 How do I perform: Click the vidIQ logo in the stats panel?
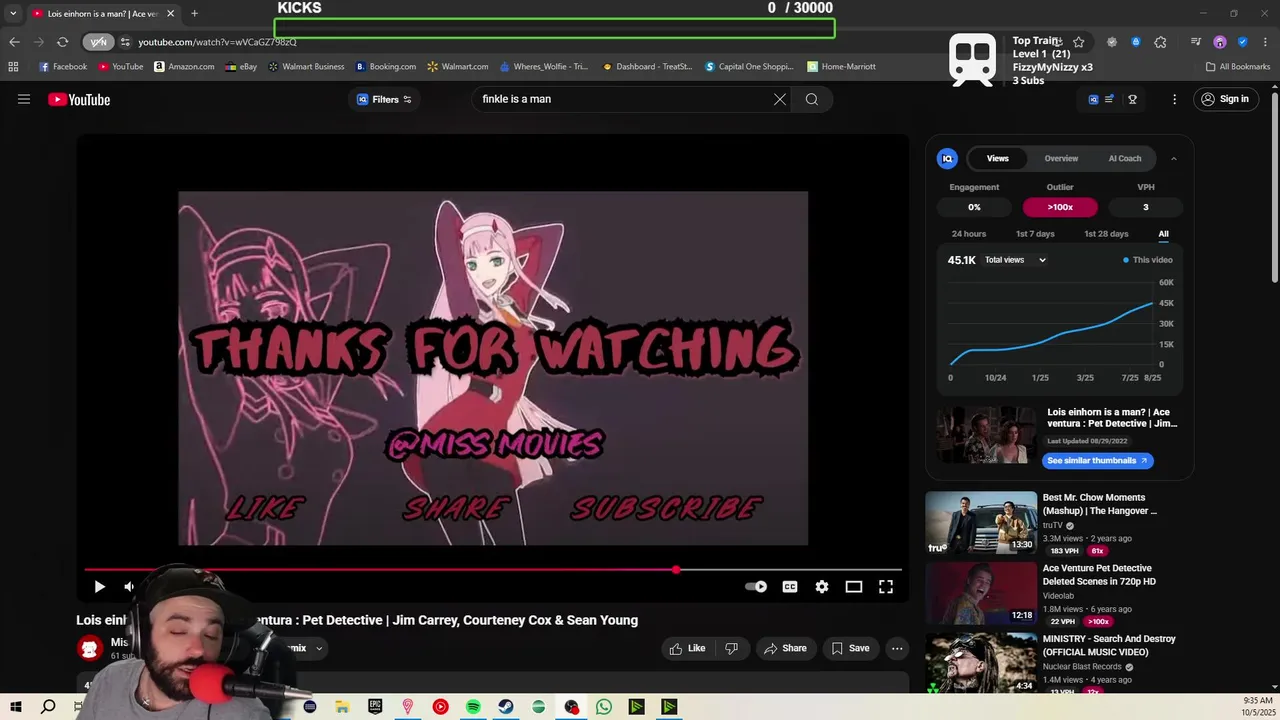pyautogui.click(x=947, y=158)
